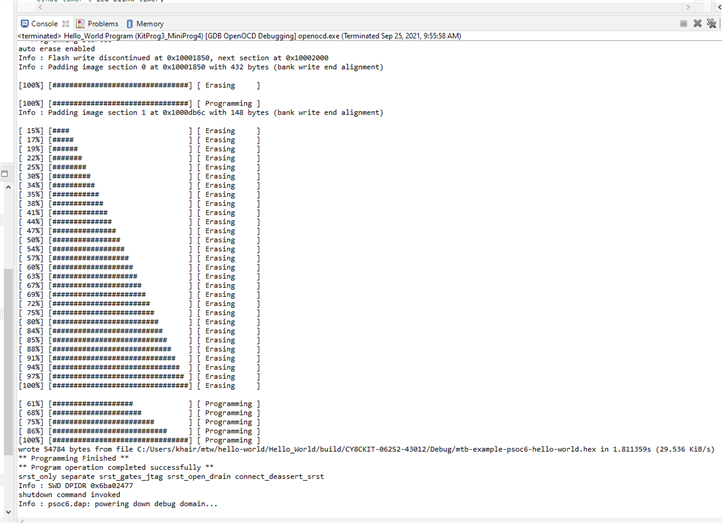The height and width of the screenshot is (523, 722).
Task: Click the 'SWD DPIDR 0x6ba02477' line
Action: point(76,485)
